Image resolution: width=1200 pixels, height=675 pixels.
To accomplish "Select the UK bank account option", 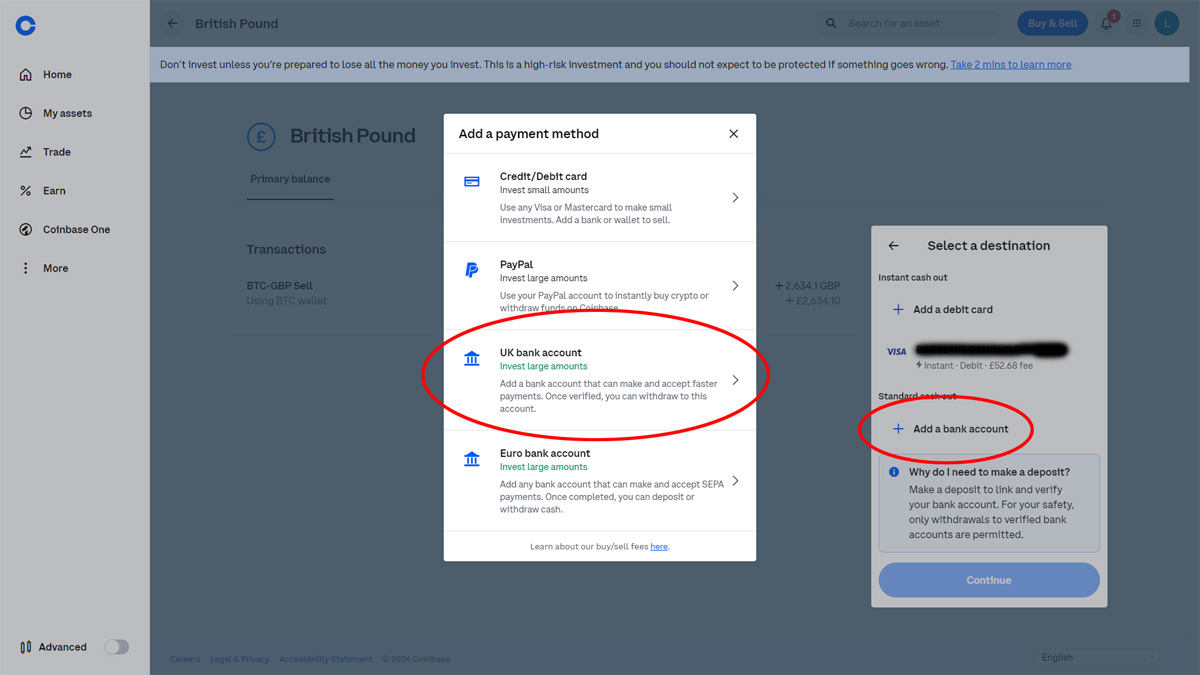I will point(600,380).
